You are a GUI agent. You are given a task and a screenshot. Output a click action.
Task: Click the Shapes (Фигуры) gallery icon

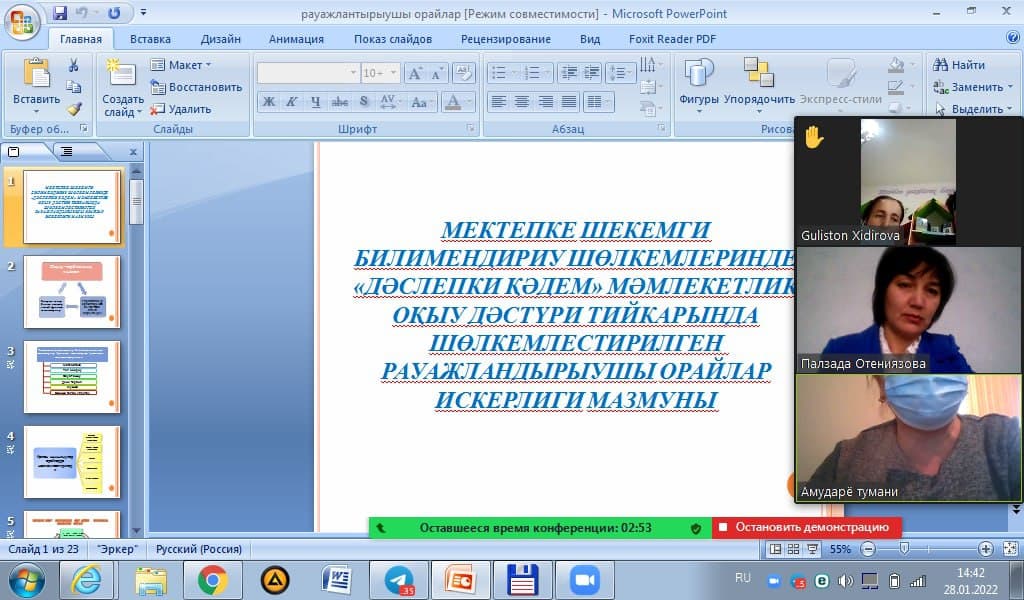pyautogui.click(x=699, y=75)
